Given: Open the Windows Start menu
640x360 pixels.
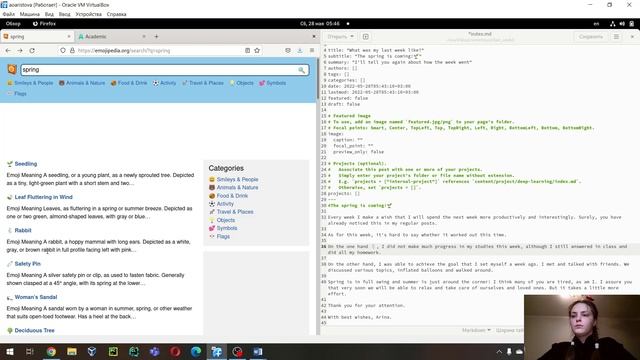Looking at the screenshot, I should coord(10,351).
